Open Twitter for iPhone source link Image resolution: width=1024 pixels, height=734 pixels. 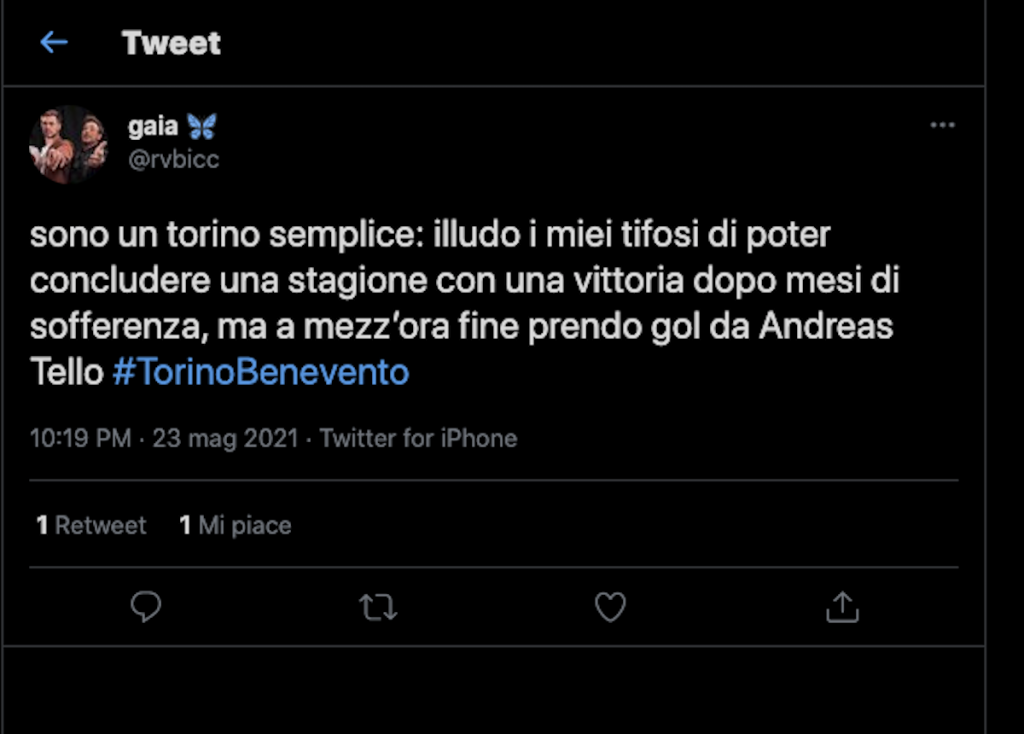pos(418,438)
